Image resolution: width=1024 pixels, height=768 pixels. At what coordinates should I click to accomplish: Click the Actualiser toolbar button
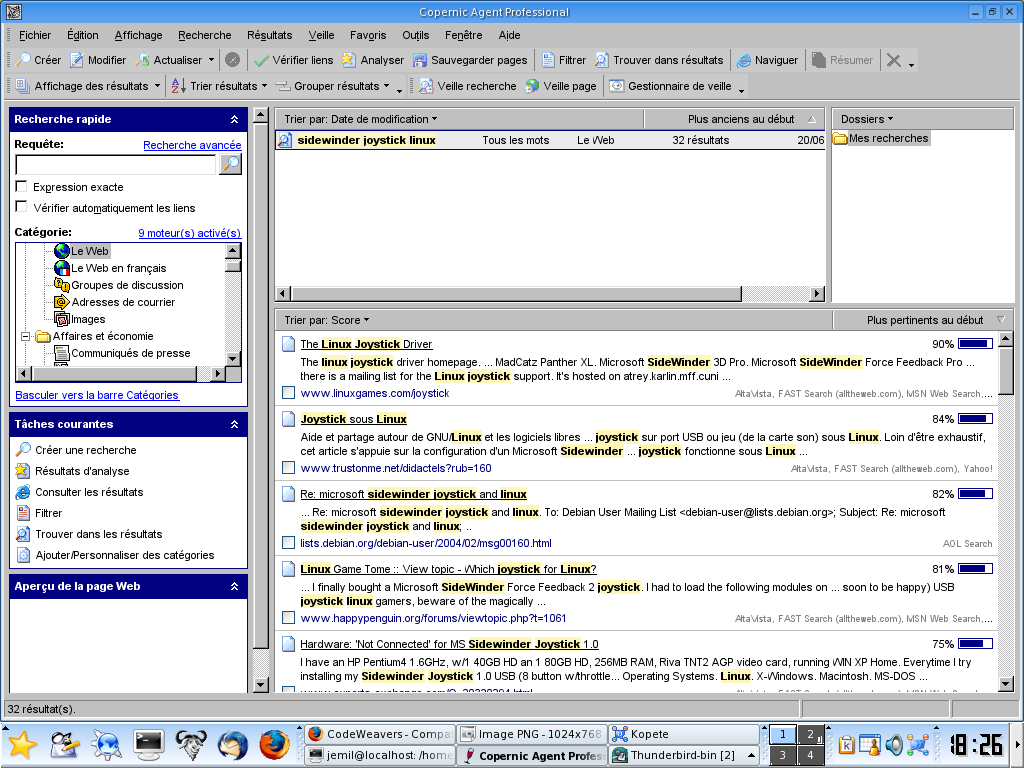pos(170,60)
